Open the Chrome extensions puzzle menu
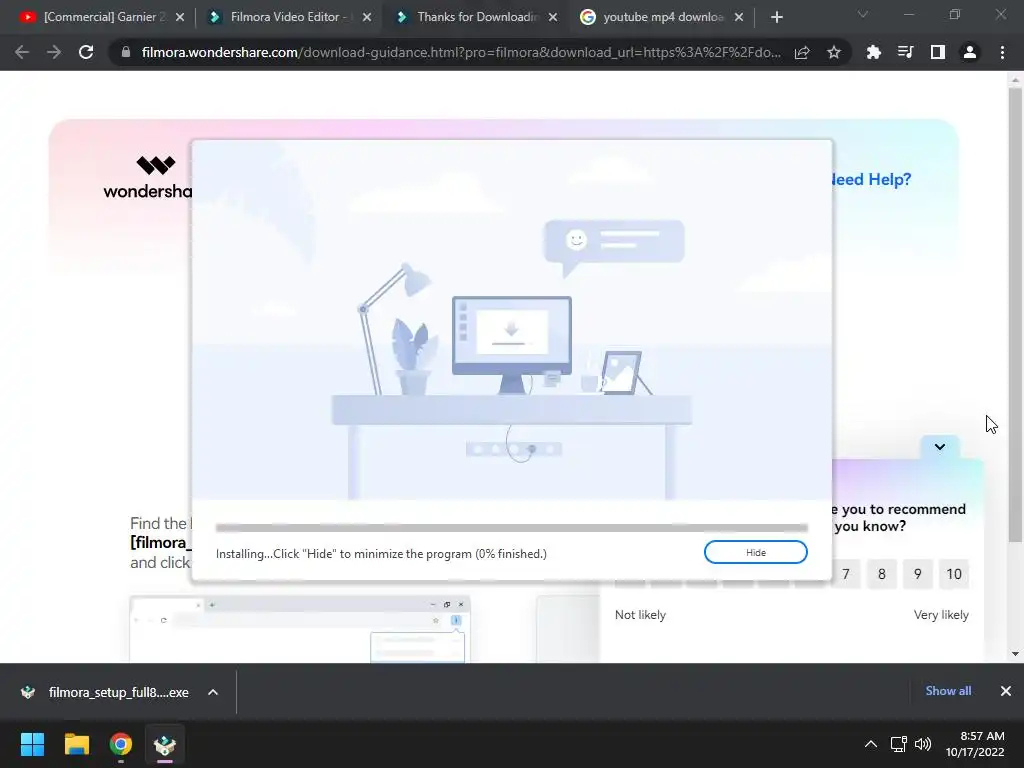1024x768 pixels. click(873, 52)
